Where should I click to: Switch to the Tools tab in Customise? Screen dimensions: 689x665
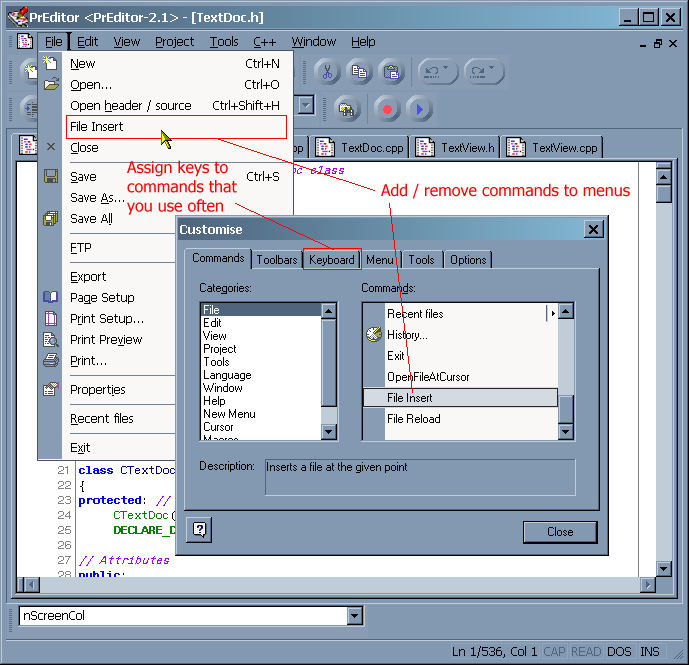(421, 260)
